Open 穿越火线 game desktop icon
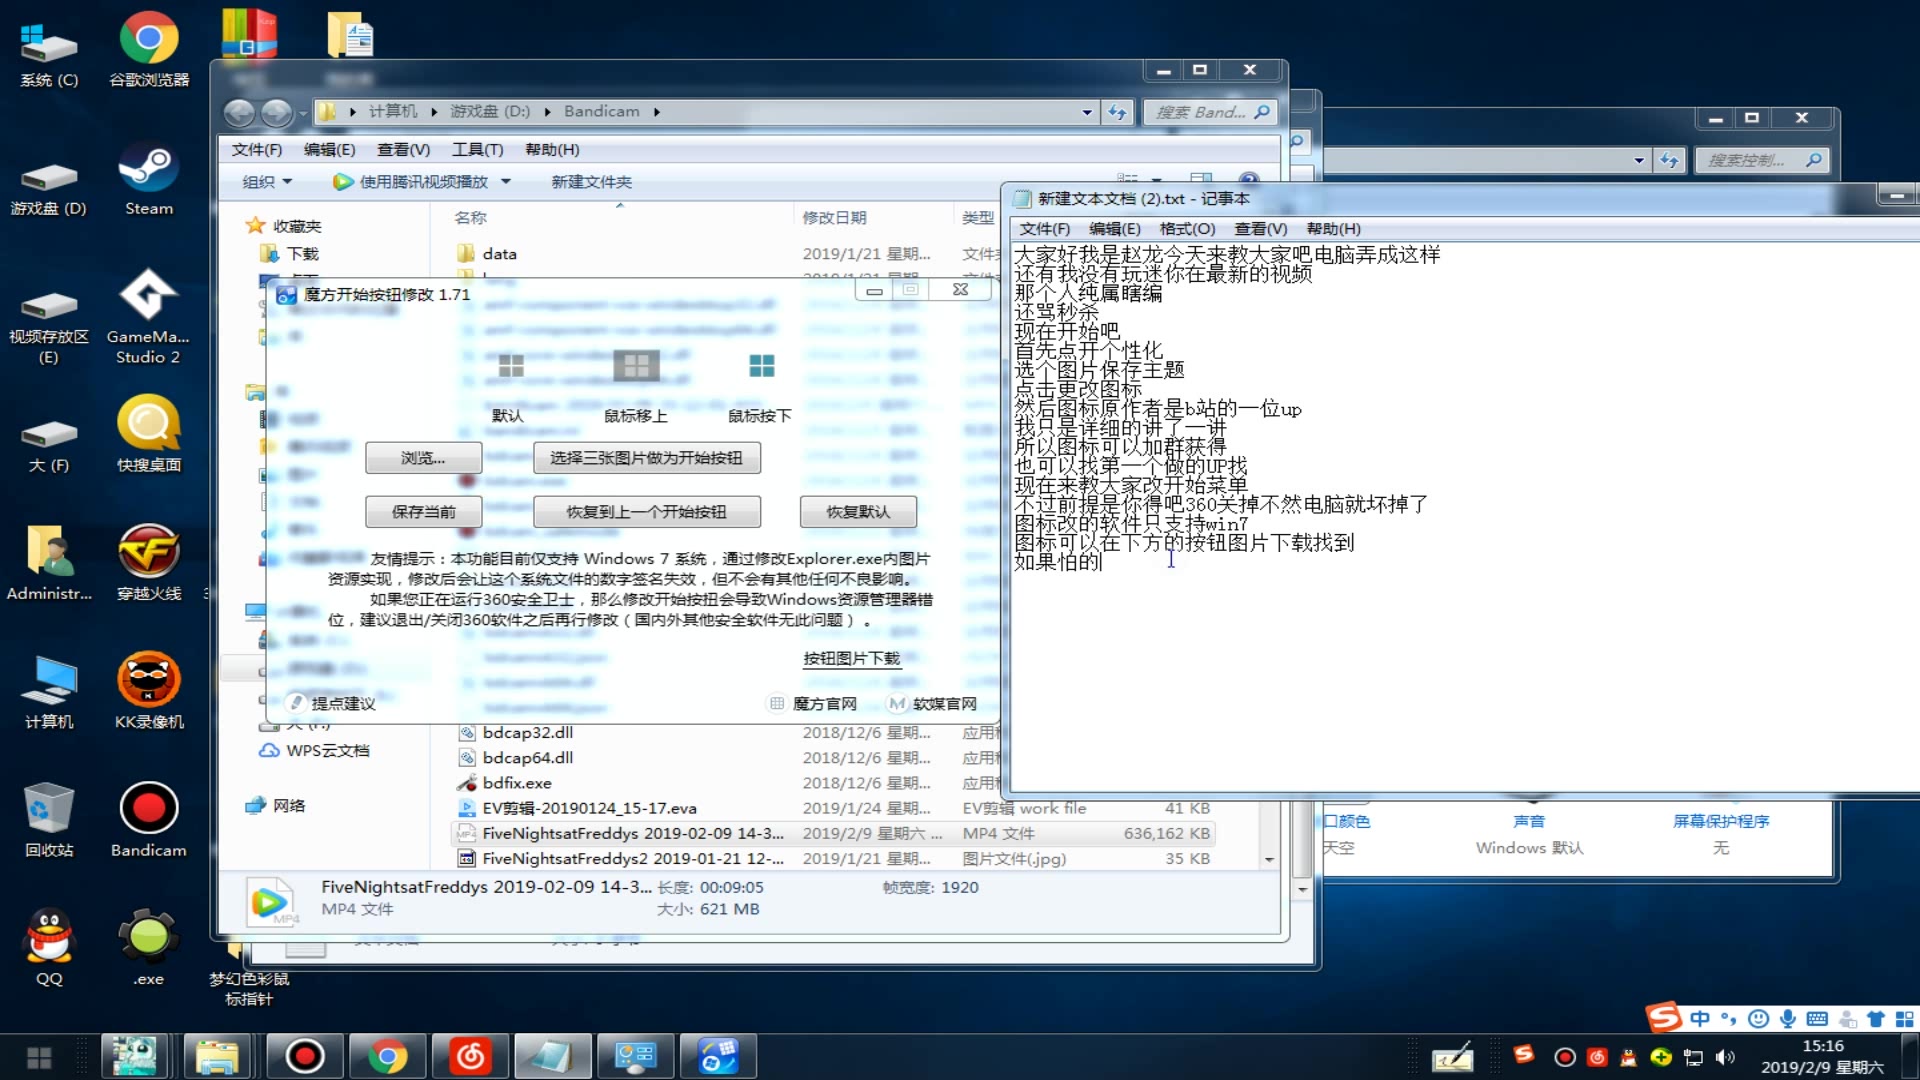Image resolution: width=1920 pixels, height=1080 pixels. [148, 563]
